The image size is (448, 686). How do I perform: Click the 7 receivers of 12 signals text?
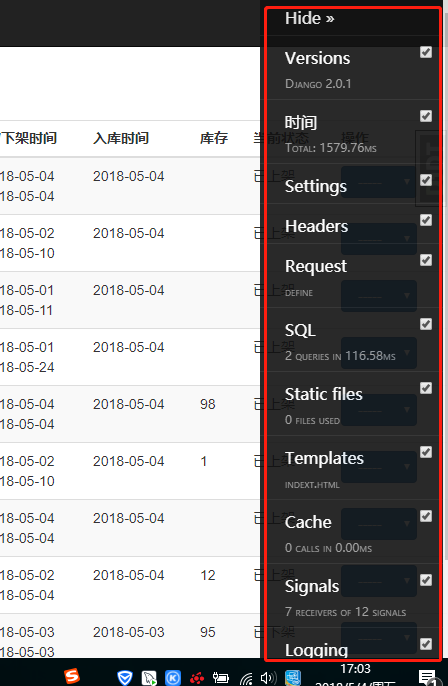pos(345,612)
